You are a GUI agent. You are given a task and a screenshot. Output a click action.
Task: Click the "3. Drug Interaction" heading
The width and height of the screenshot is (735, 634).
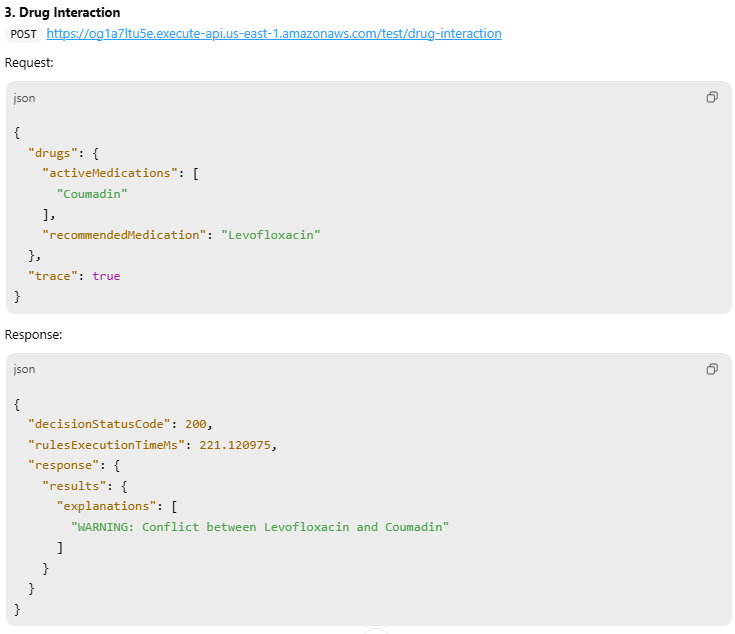click(x=62, y=13)
